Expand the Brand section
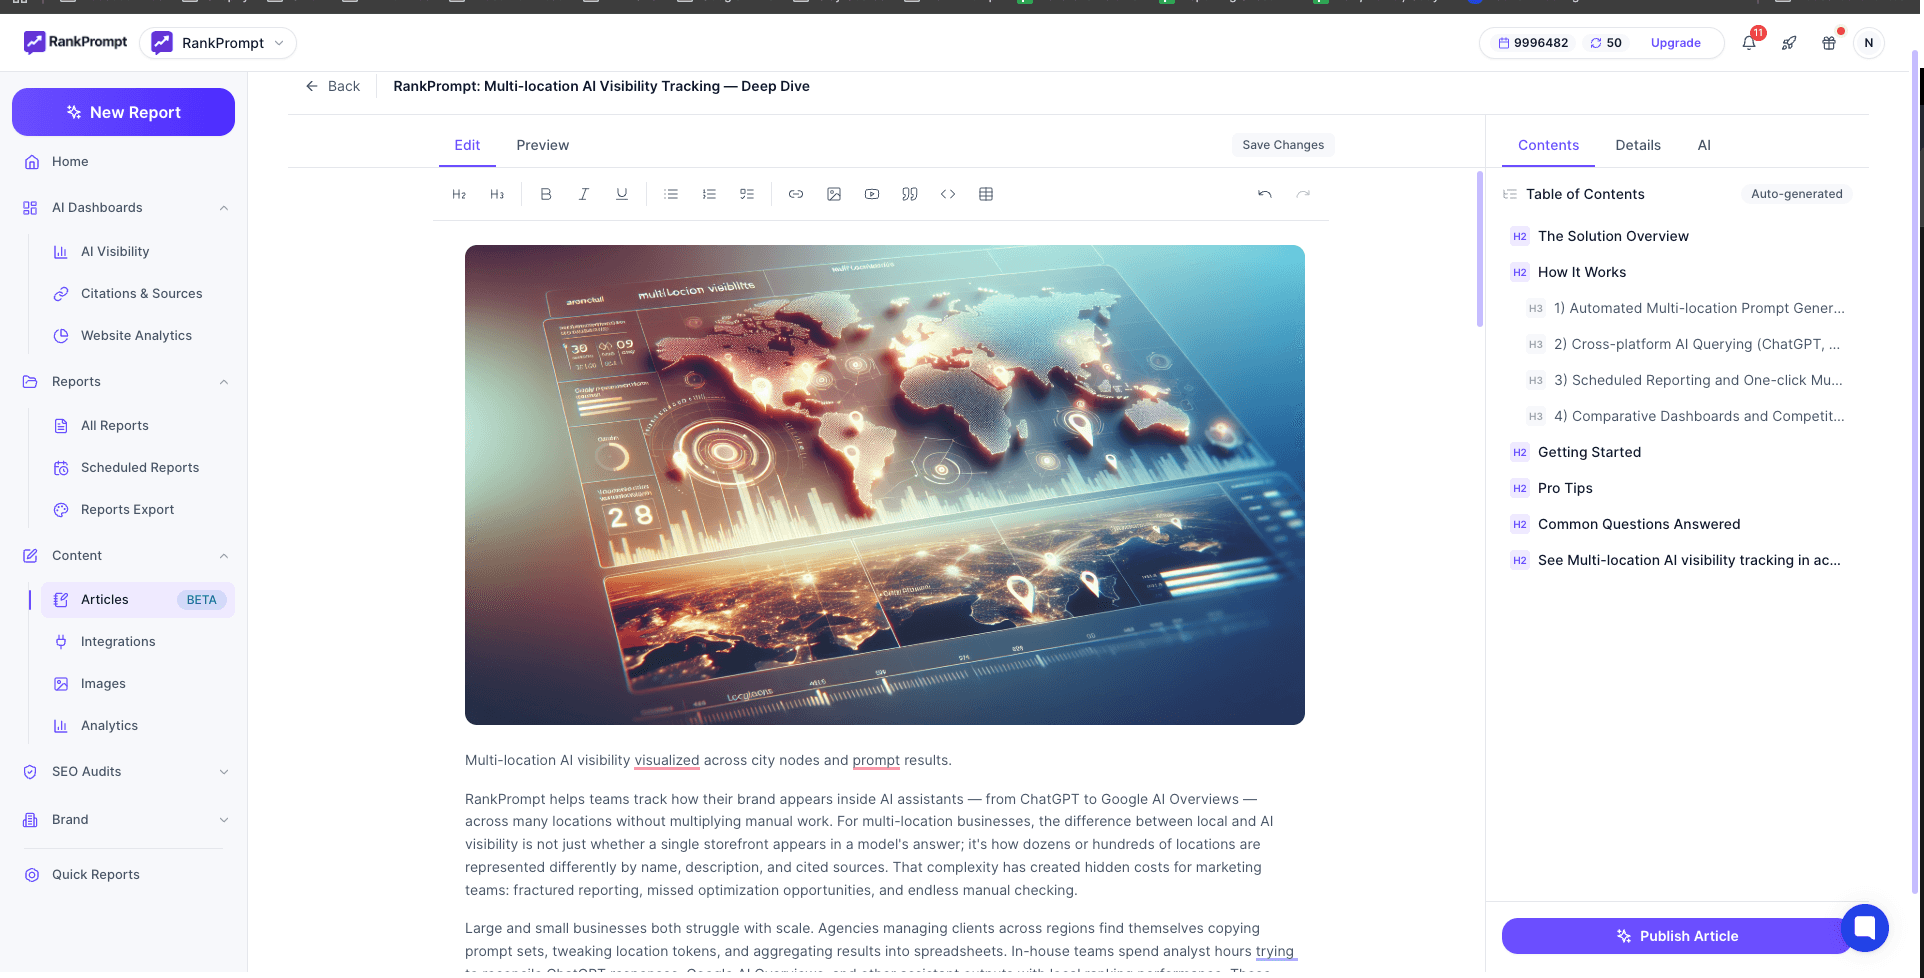 point(224,819)
